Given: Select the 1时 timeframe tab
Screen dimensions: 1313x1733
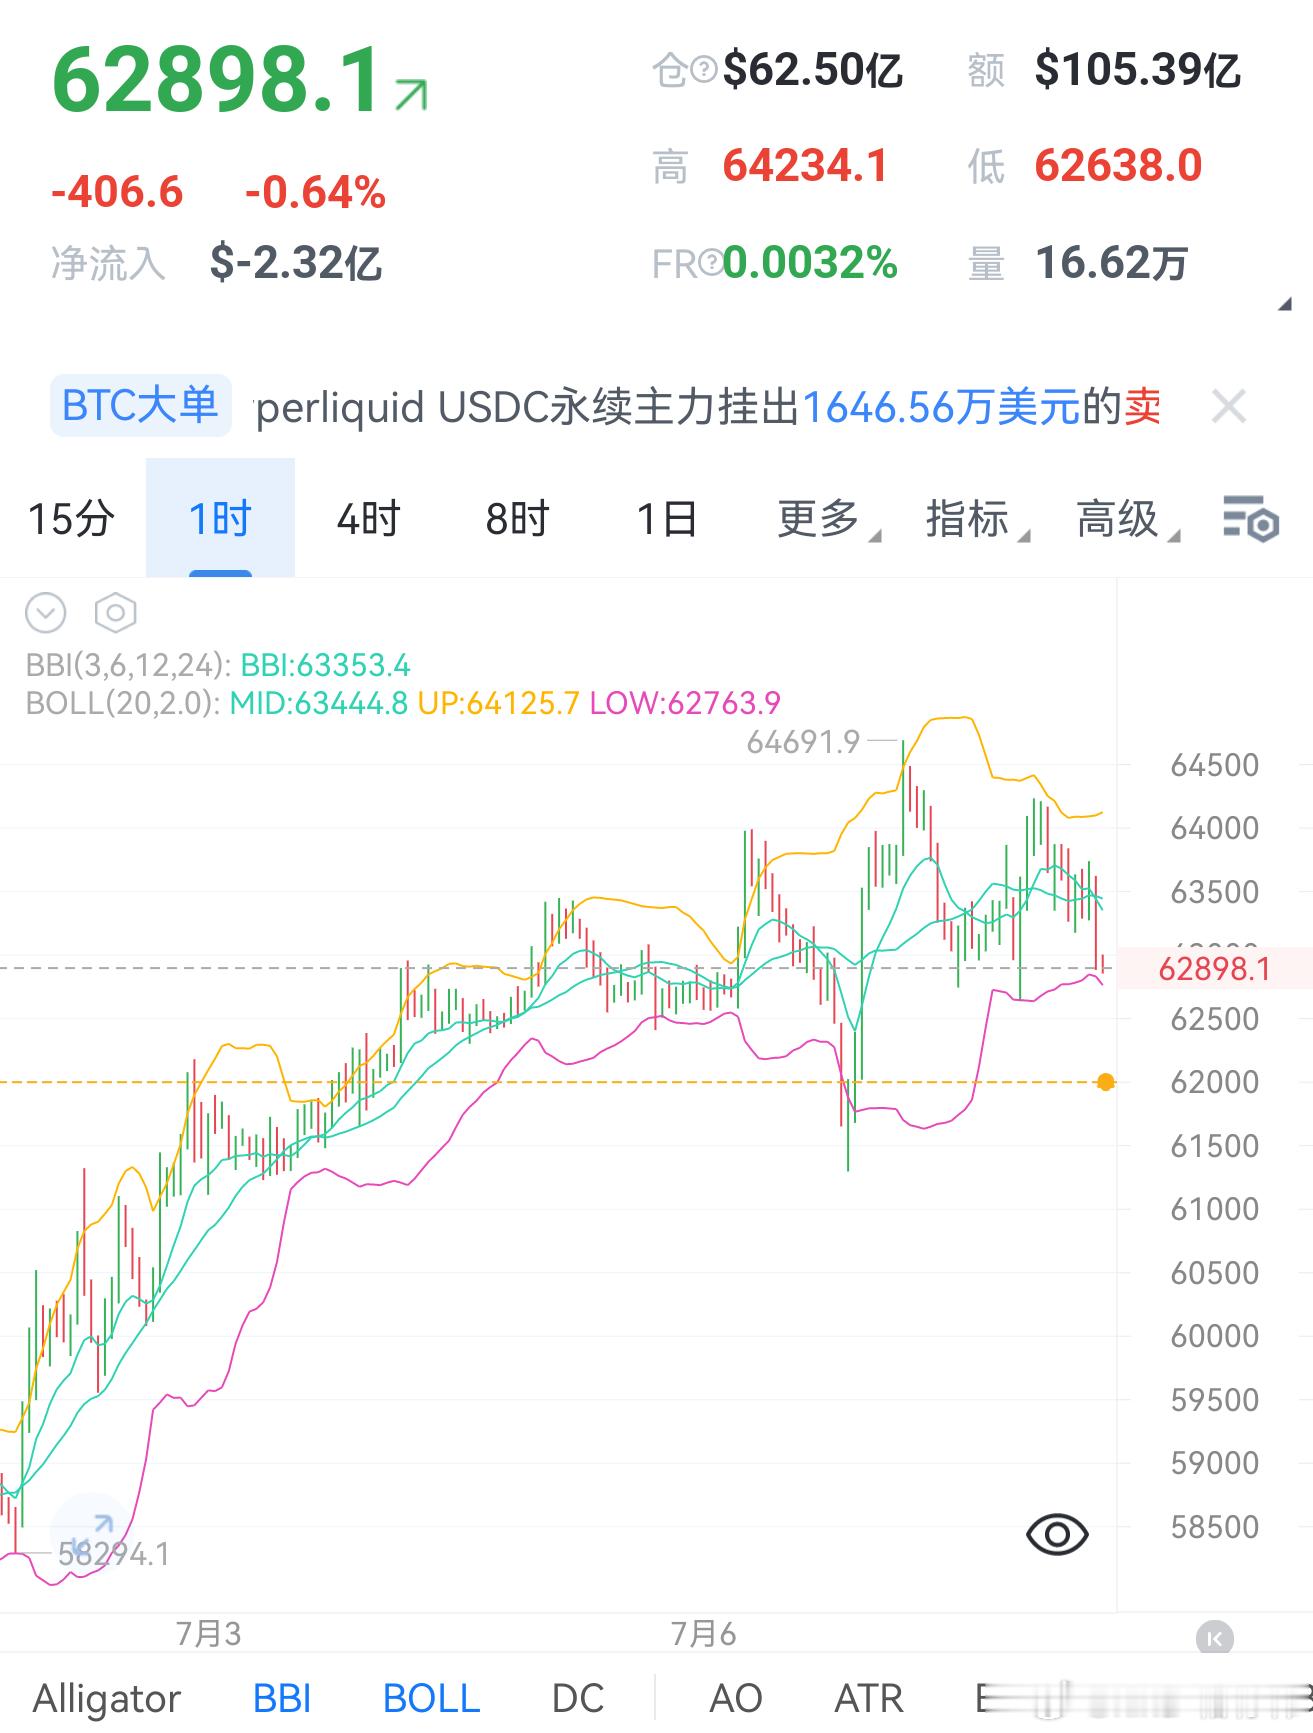Looking at the screenshot, I should click(220, 518).
